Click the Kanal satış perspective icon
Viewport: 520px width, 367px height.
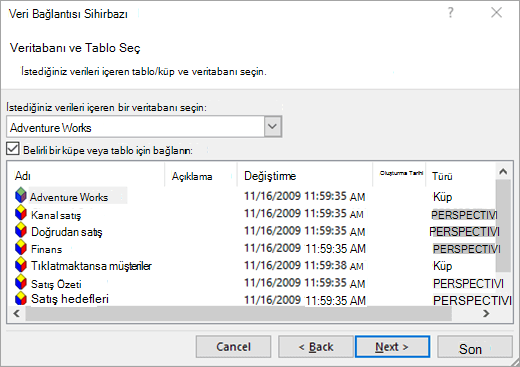click(x=21, y=213)
